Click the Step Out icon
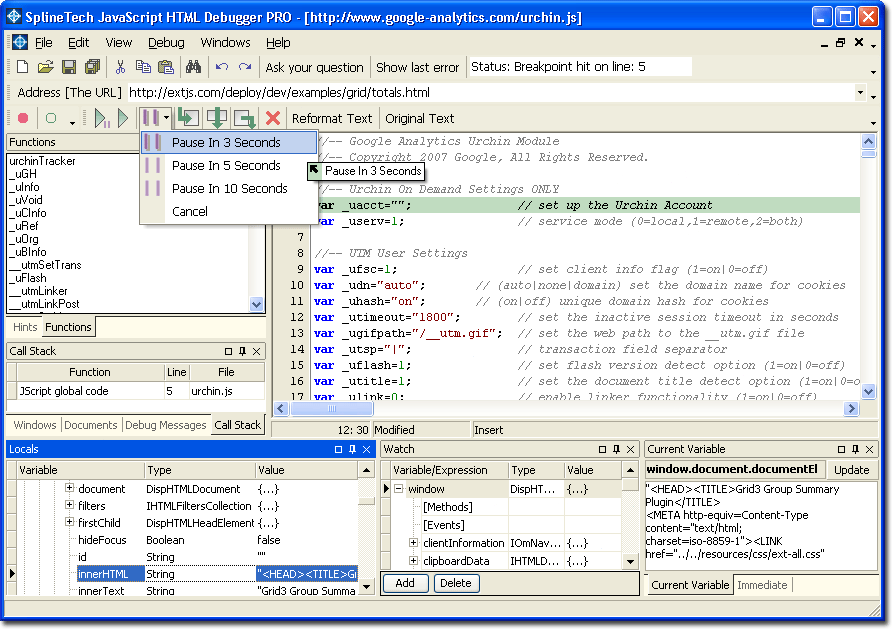 [x=244, y=118]
